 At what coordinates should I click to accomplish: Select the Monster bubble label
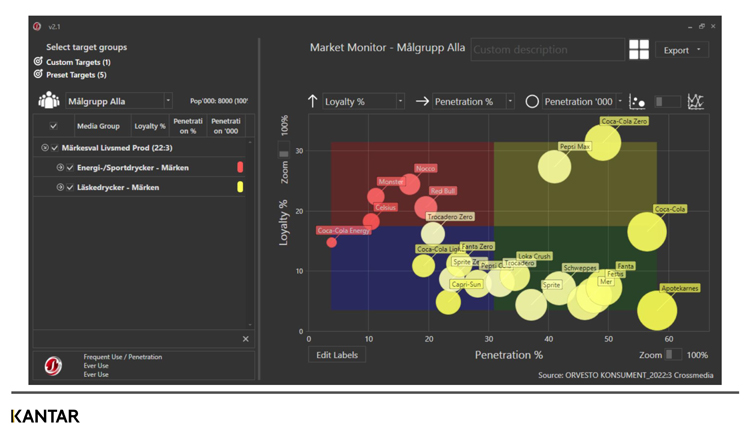391,182
